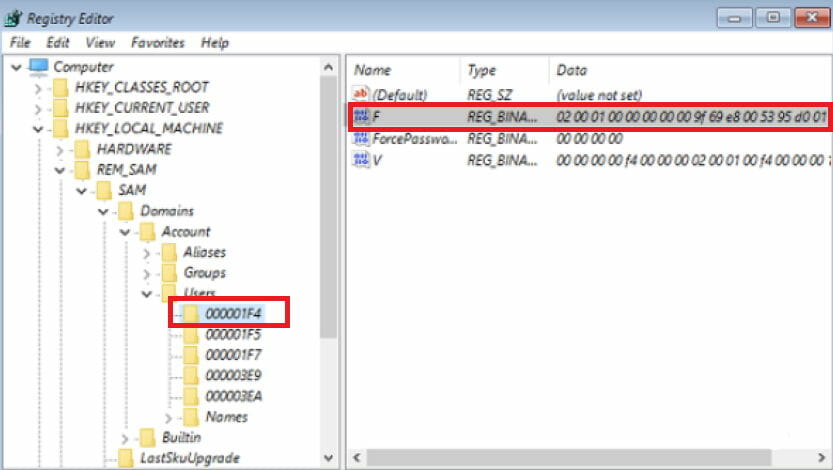Click the HKEY_CURRENT_USER folder icon

click(x=61, y=108)
